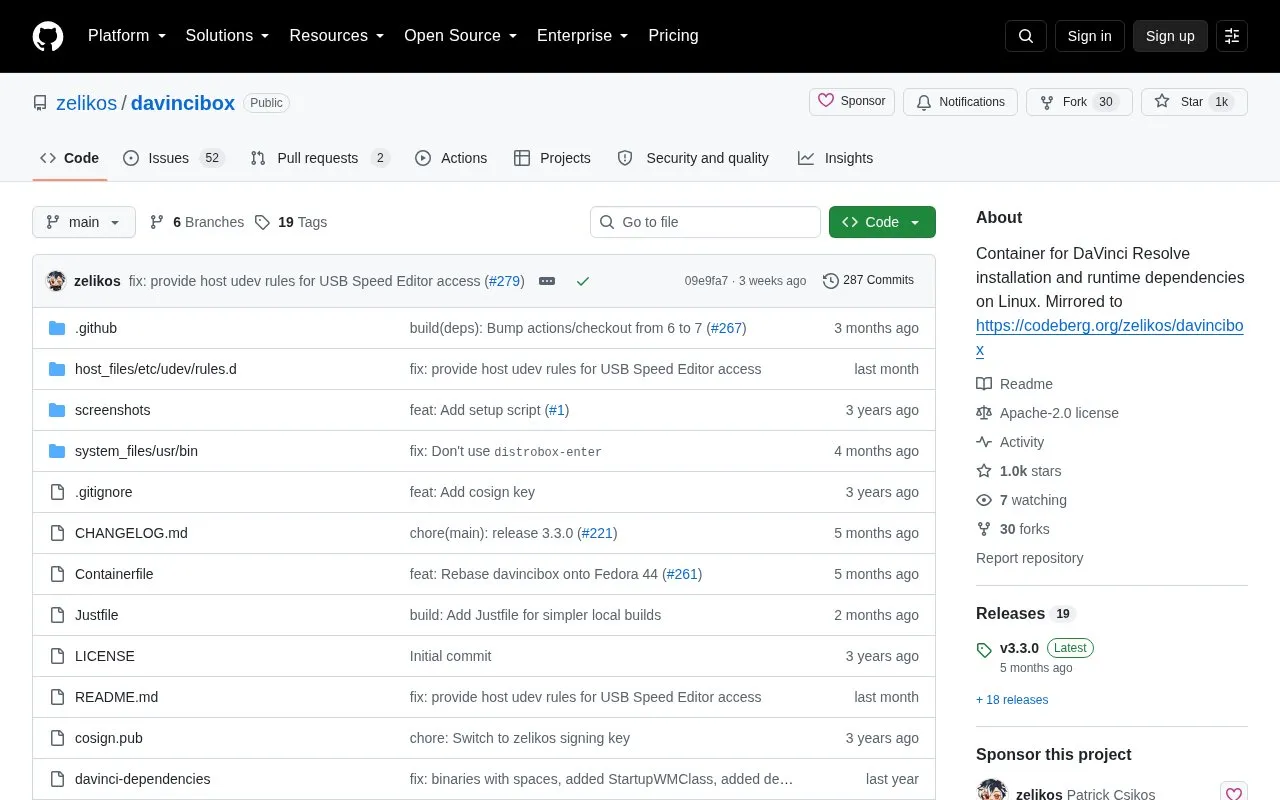Screen dimensions: 1280x800
Task: Open the README.md file
Action: [x=116, y=697]
